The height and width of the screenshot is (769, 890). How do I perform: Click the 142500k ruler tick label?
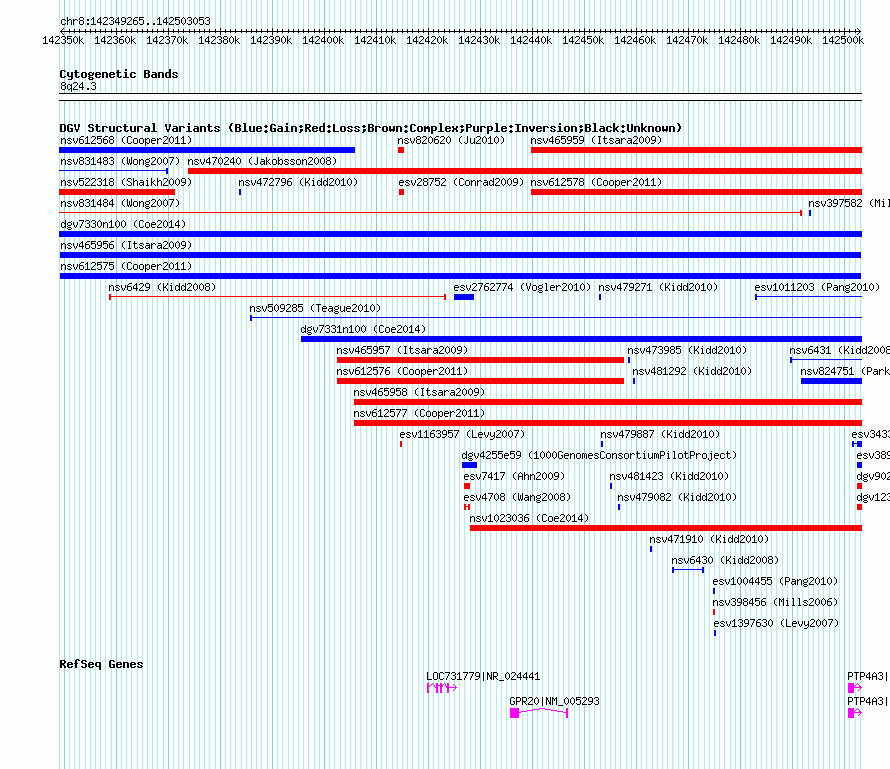coord(843,40)
